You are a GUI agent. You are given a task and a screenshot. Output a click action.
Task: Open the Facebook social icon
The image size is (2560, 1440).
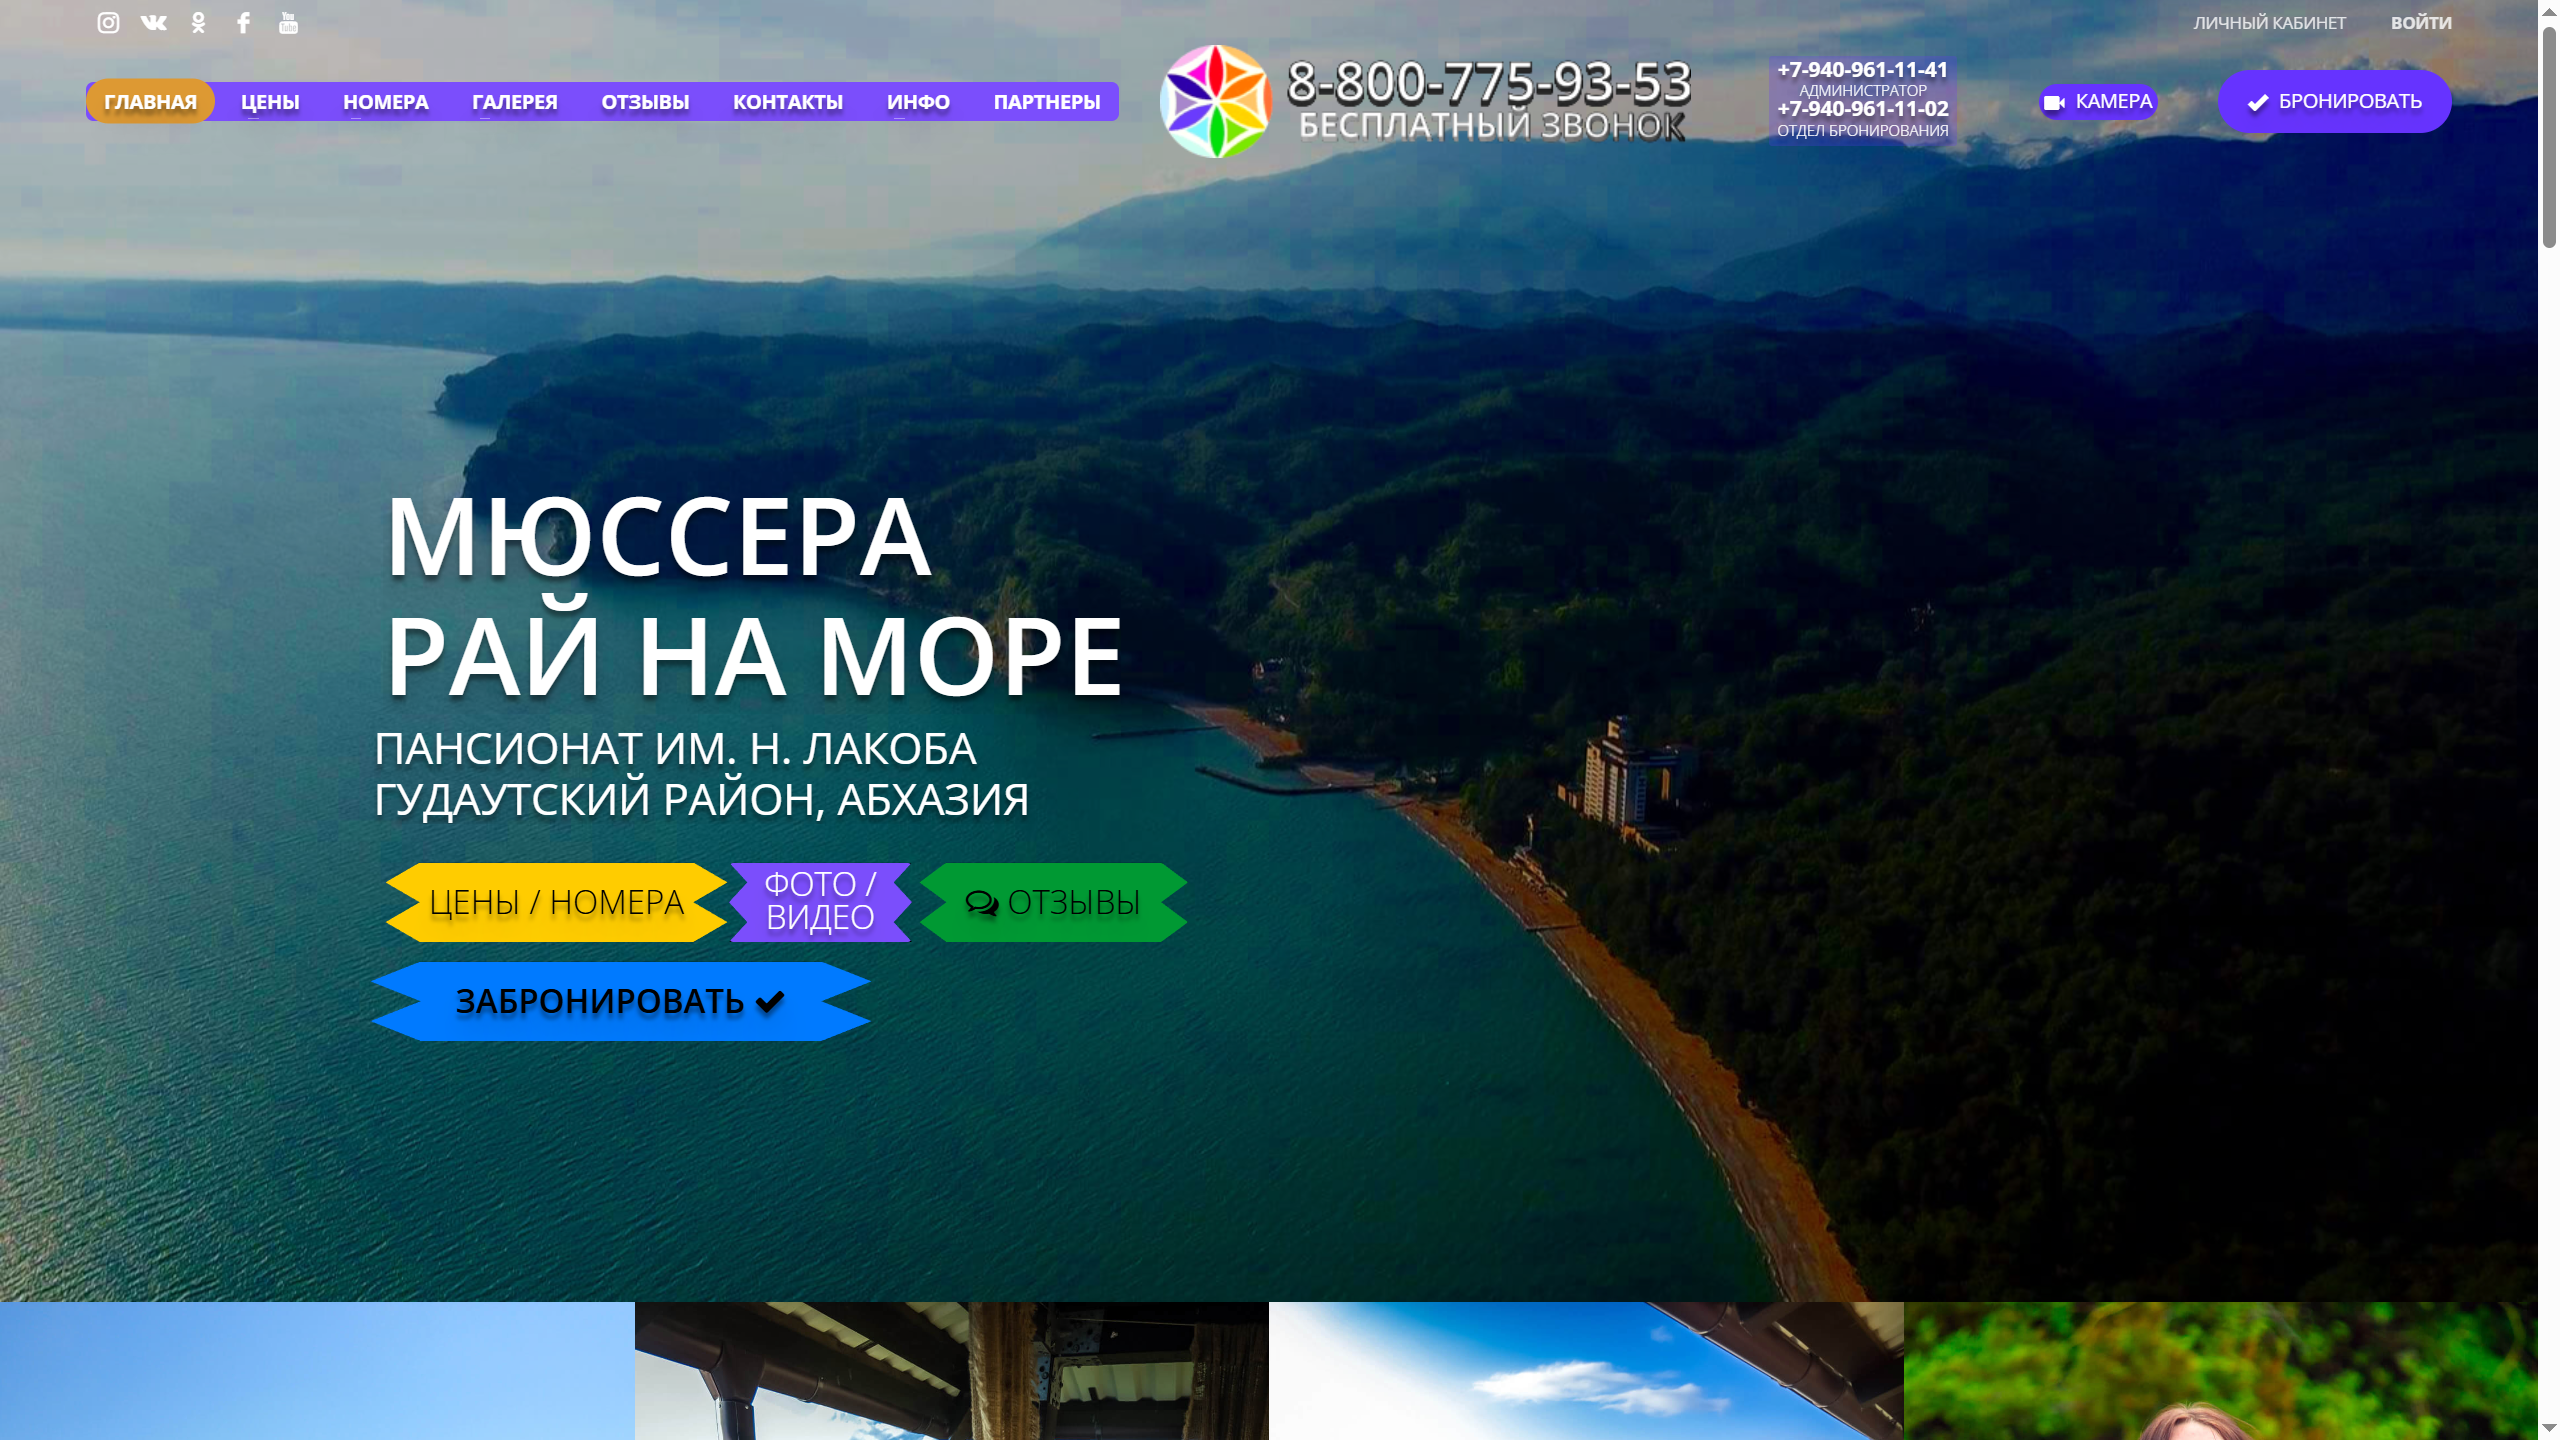tap(243, 22)
